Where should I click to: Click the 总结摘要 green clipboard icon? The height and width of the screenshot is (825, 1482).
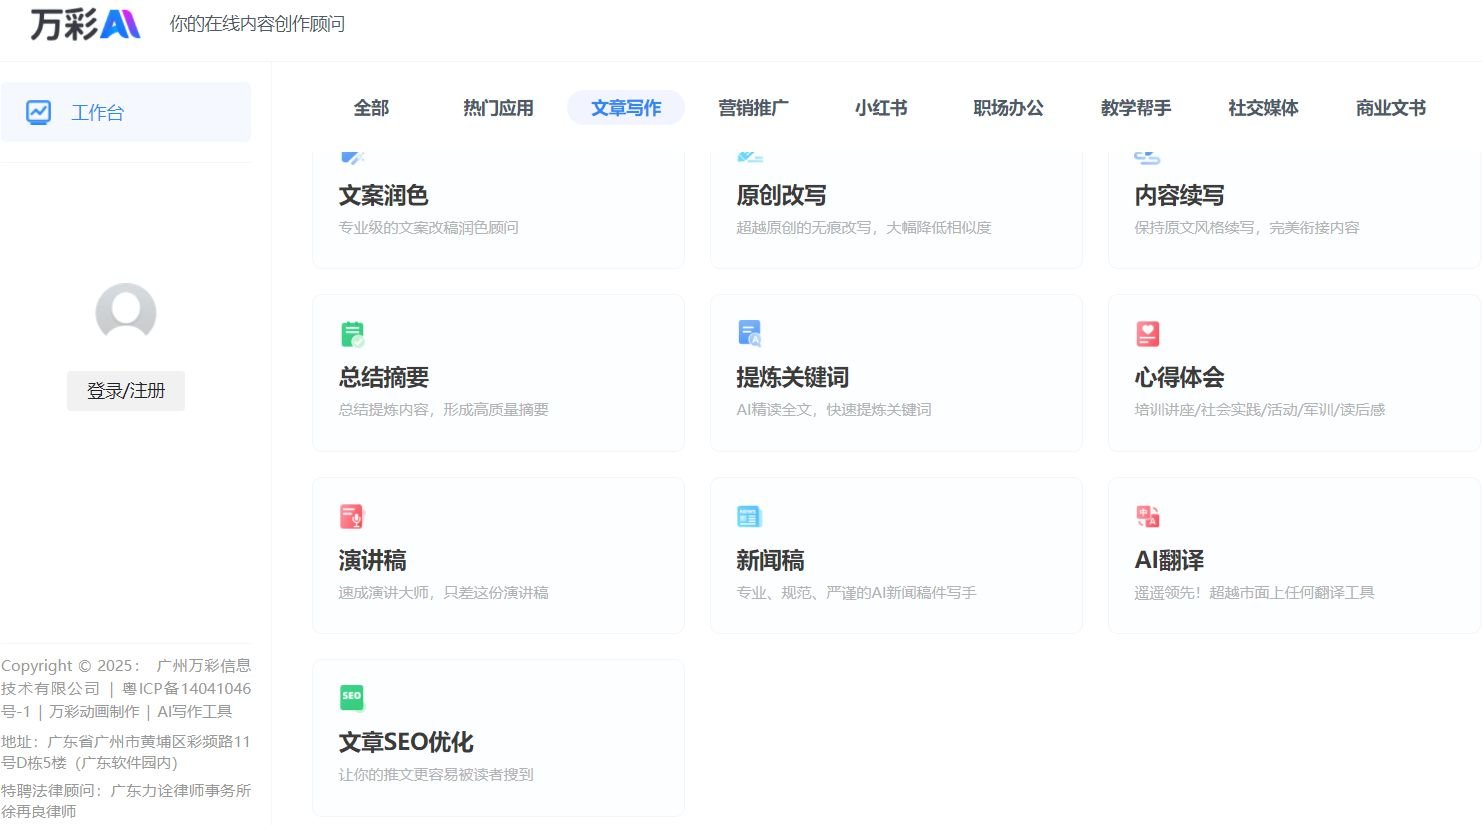pos(352,334)
